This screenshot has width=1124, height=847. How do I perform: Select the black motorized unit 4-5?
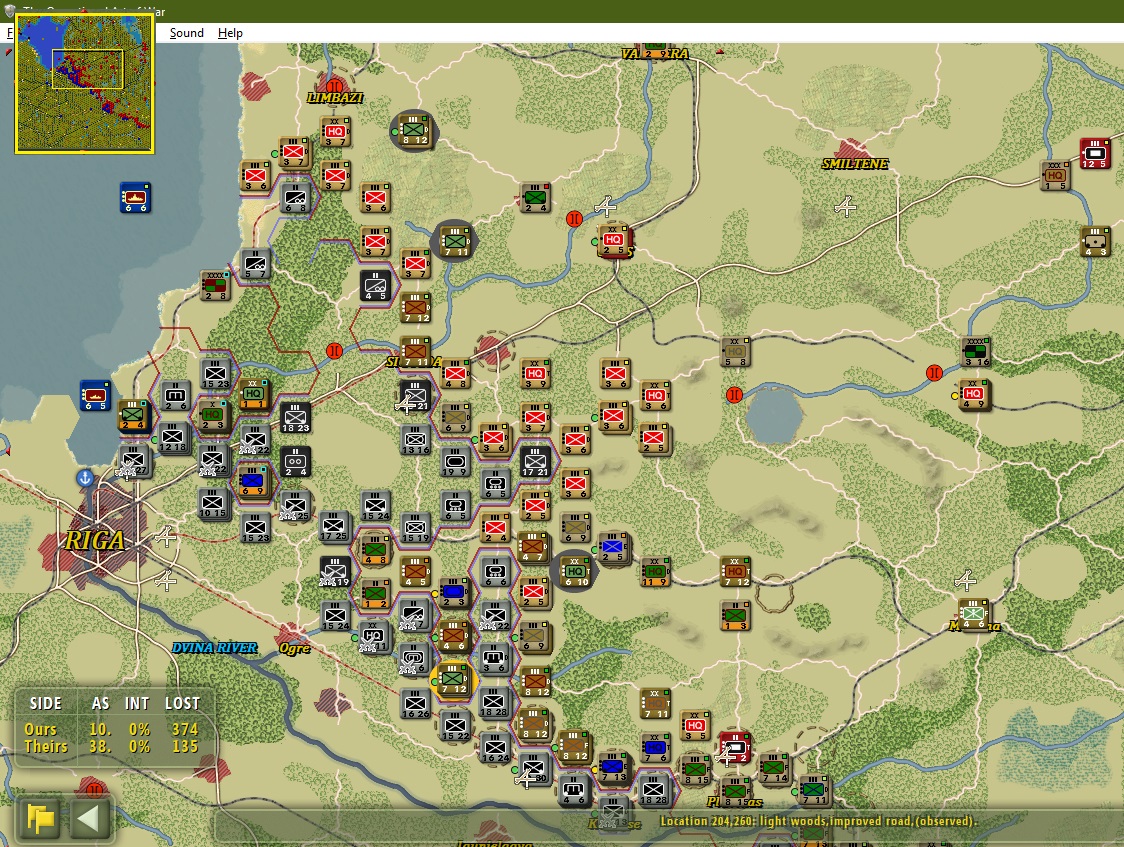coord(375,284)
